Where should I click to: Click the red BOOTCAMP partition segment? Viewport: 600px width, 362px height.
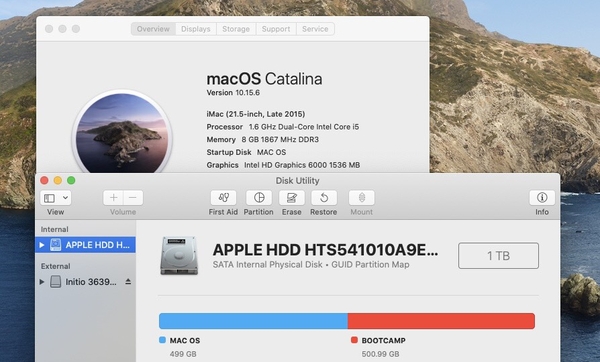click(x=441, y=321)
